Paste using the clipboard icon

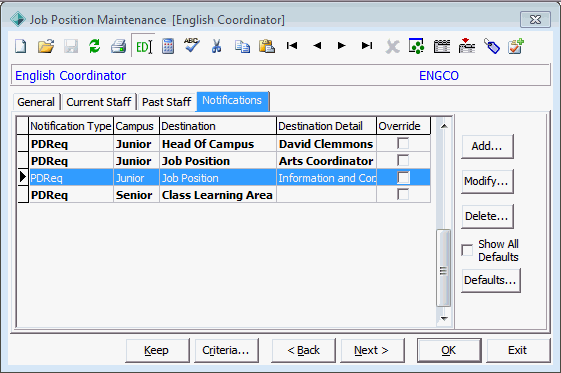click(267, 46)
